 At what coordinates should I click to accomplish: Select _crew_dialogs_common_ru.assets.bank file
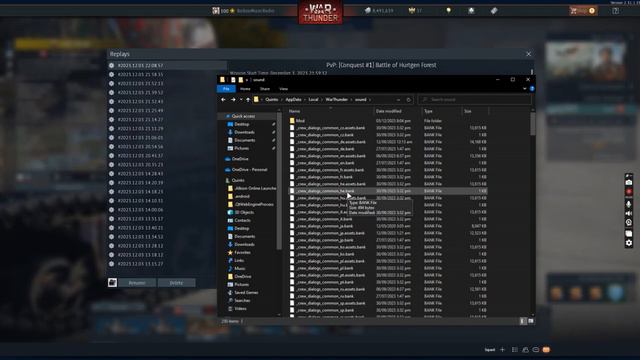coord(331,289)
